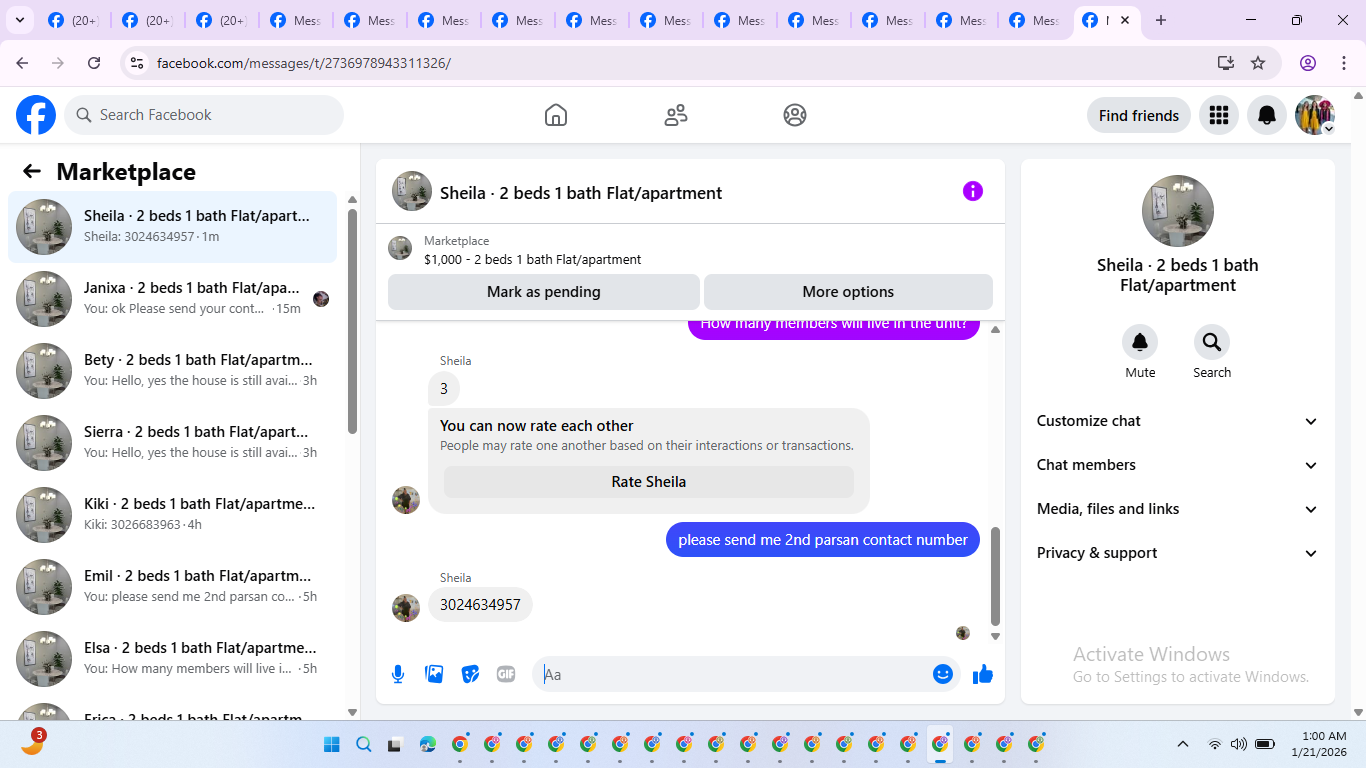Open the account profile picture menu
Viewport: 1366px width, 768px height.
pyautogui.click(x=1315, y=115)
